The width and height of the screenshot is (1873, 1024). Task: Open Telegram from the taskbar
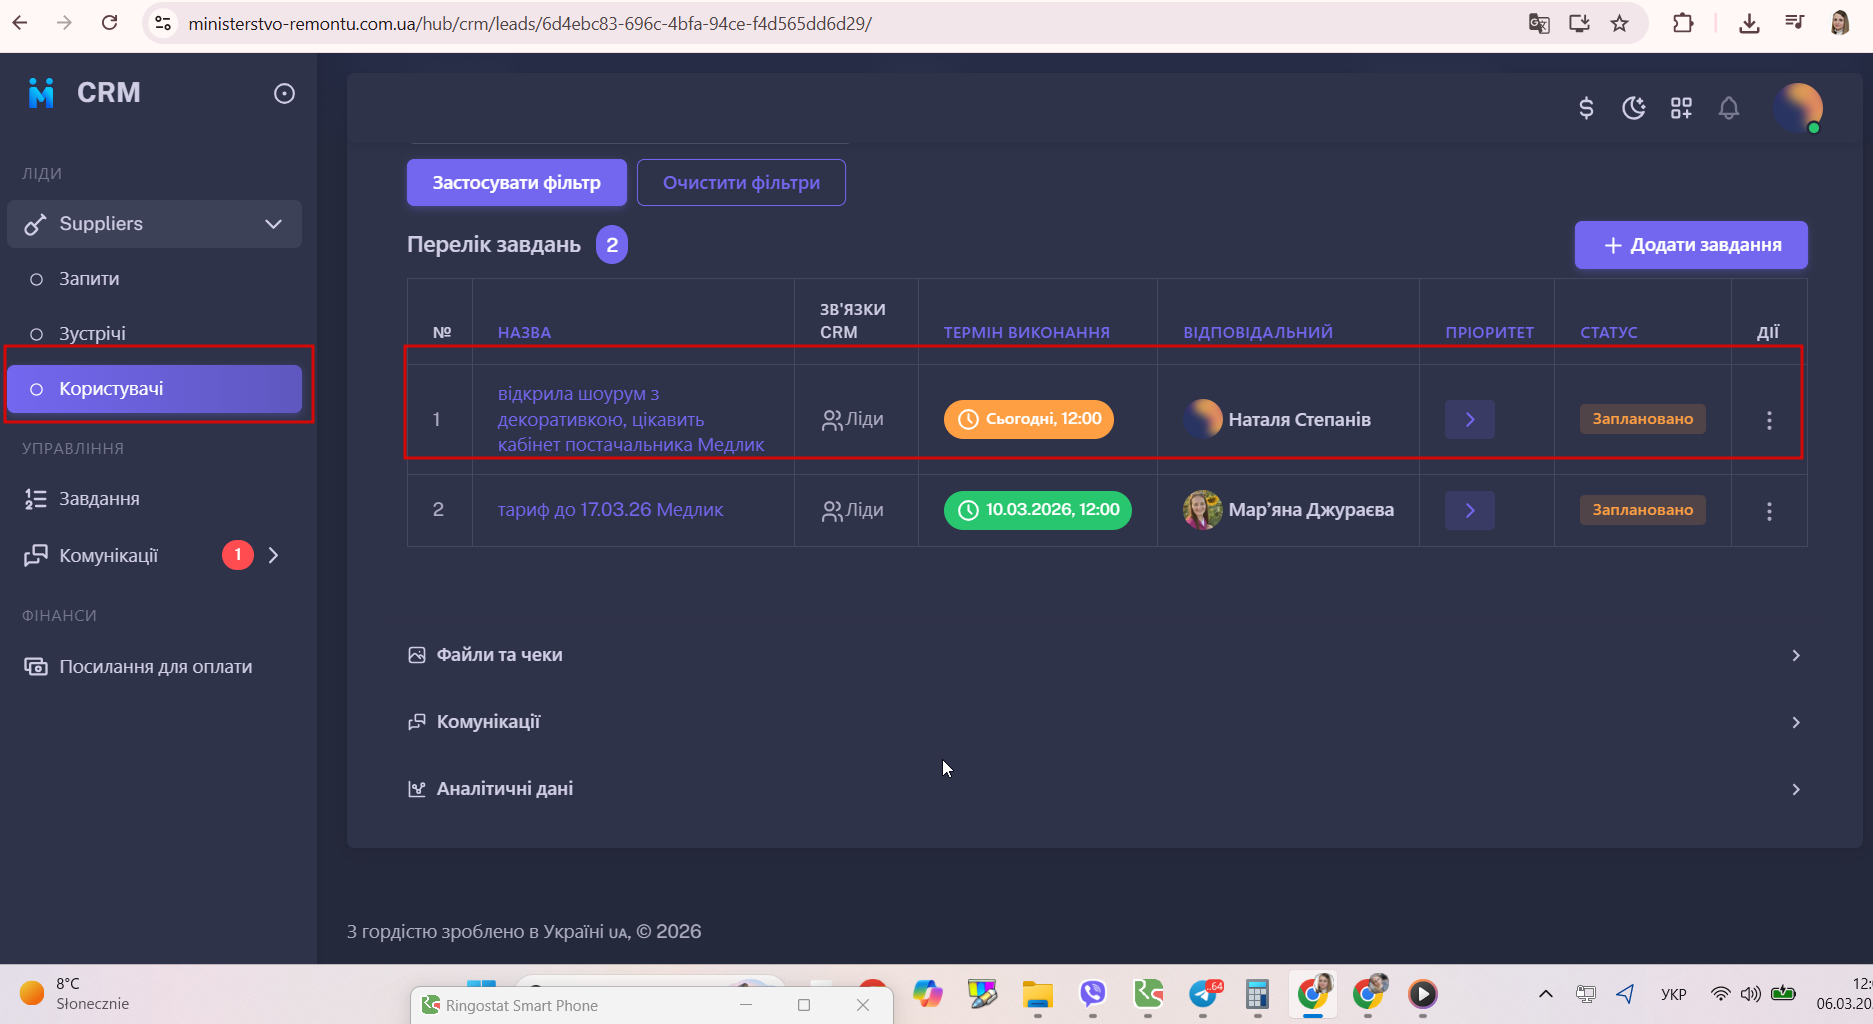(1204, 994)
